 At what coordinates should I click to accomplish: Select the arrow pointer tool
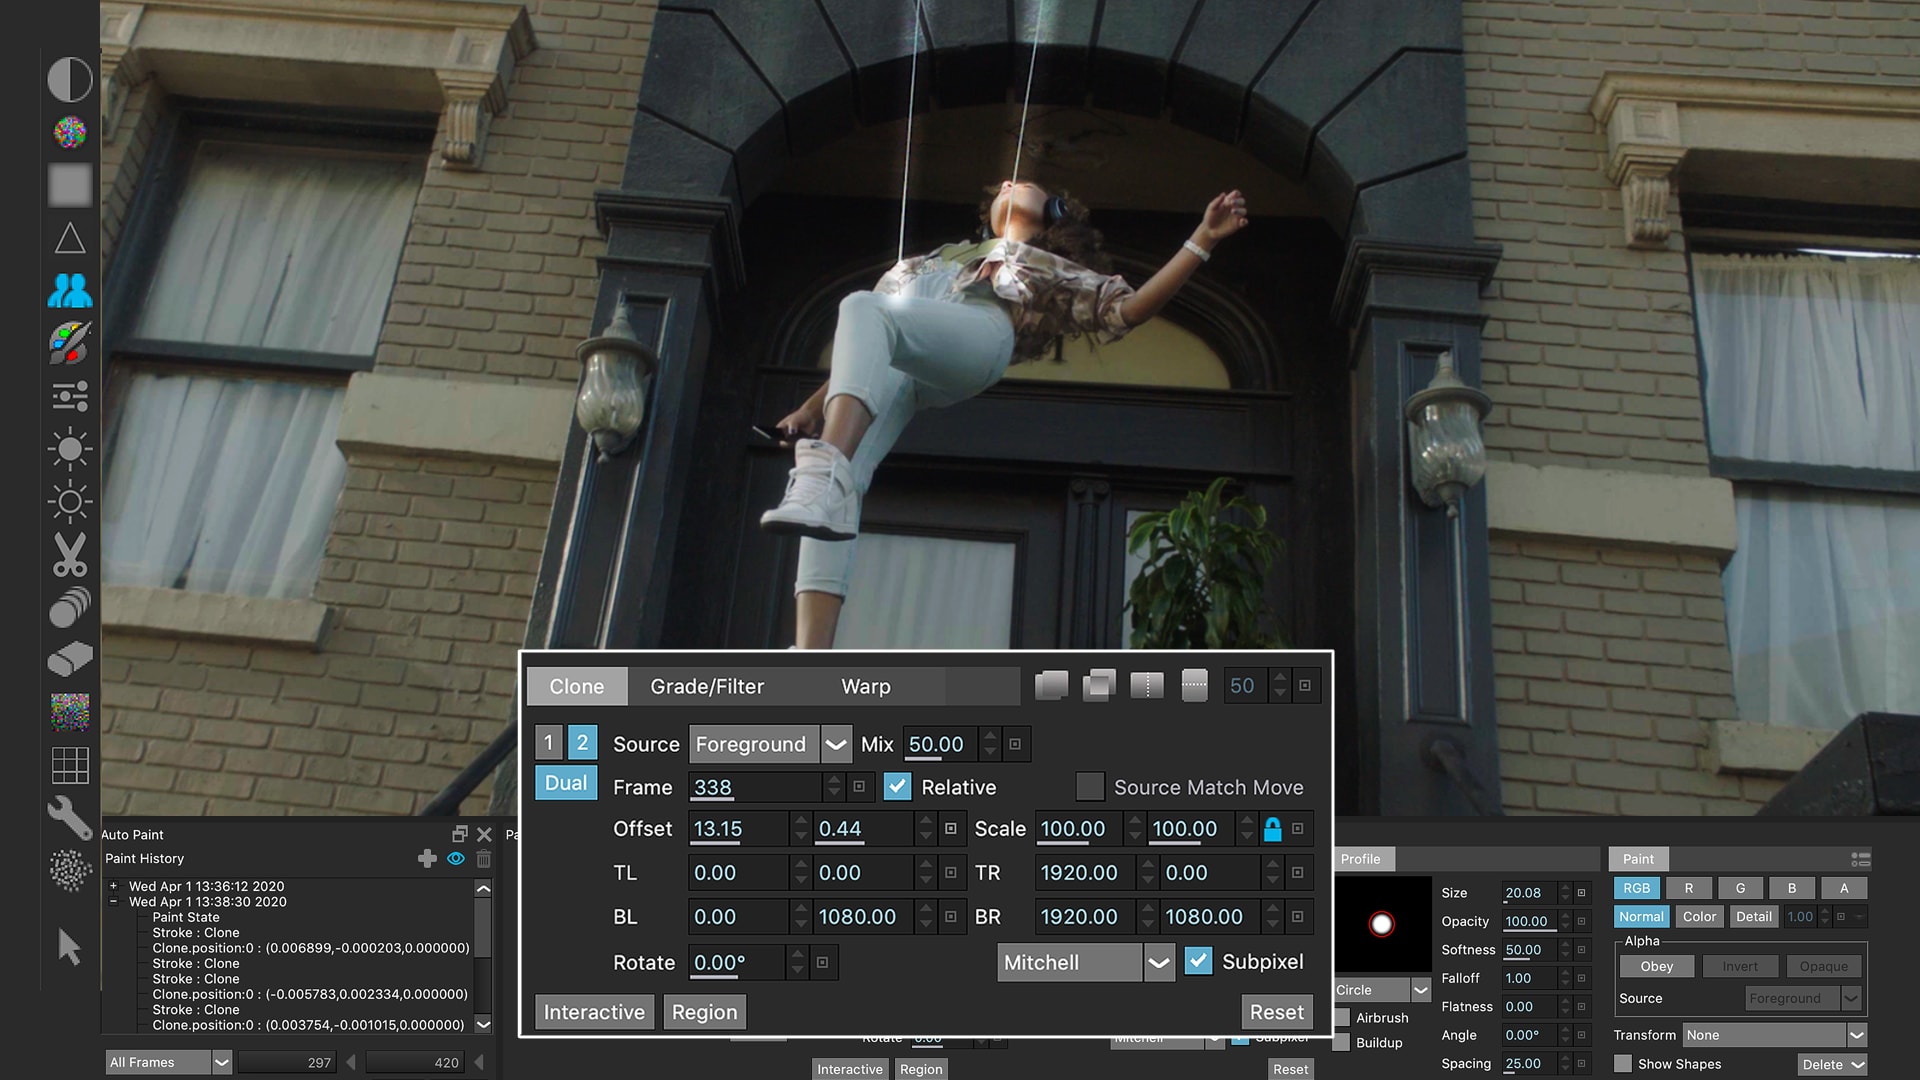(70, 946)
